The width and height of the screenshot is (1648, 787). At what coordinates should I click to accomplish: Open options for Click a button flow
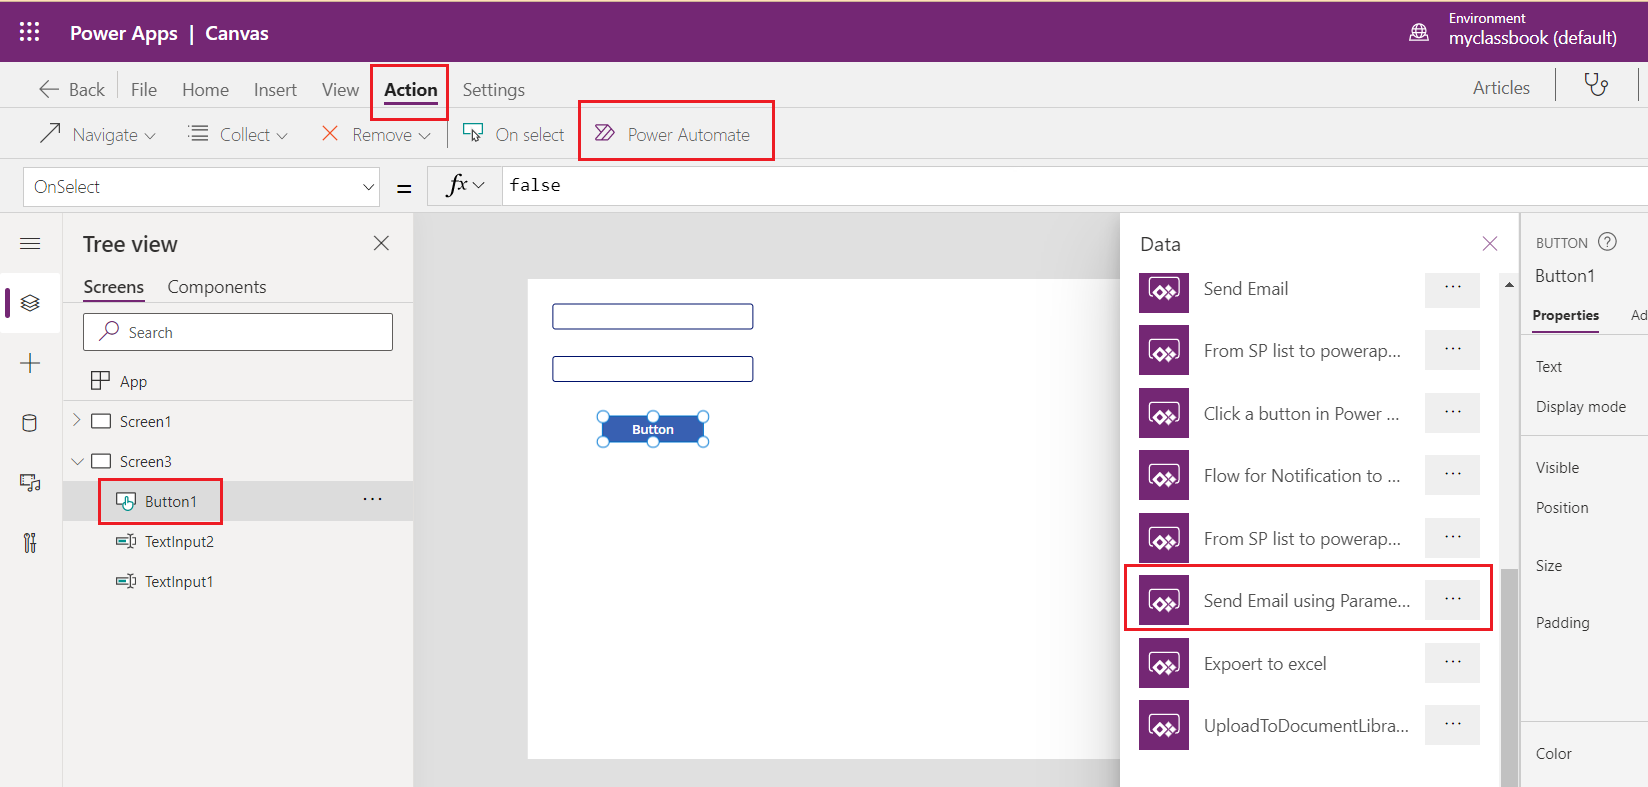tap(1453, 413)
